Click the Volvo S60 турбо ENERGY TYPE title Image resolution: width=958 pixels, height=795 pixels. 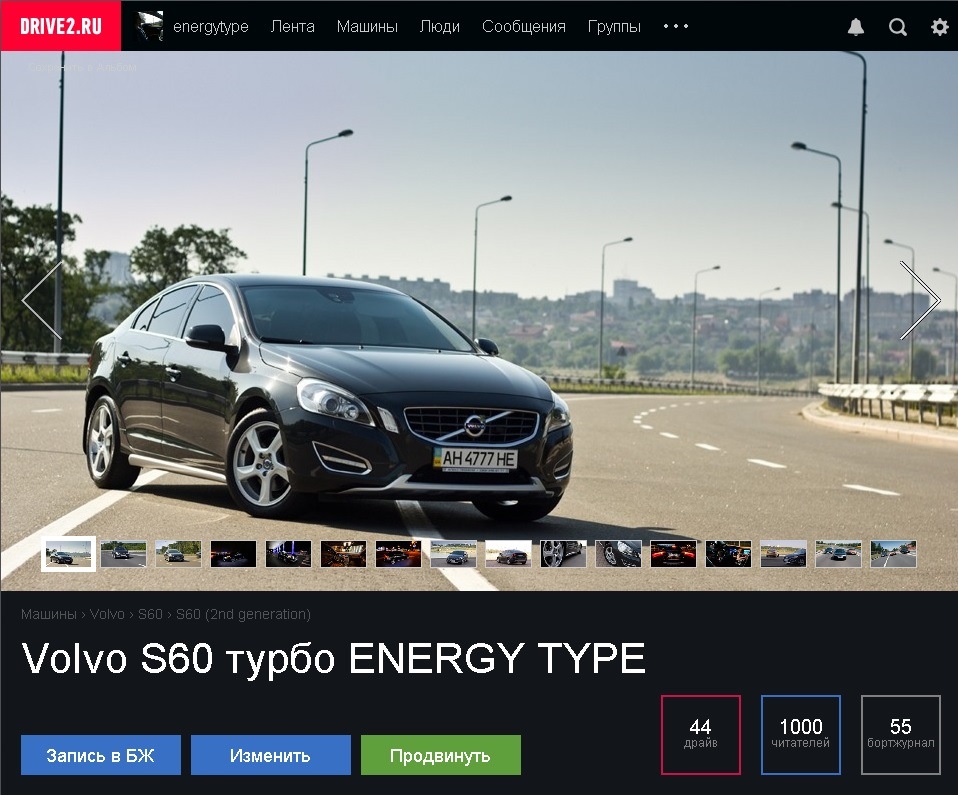[x=334, y=659]
